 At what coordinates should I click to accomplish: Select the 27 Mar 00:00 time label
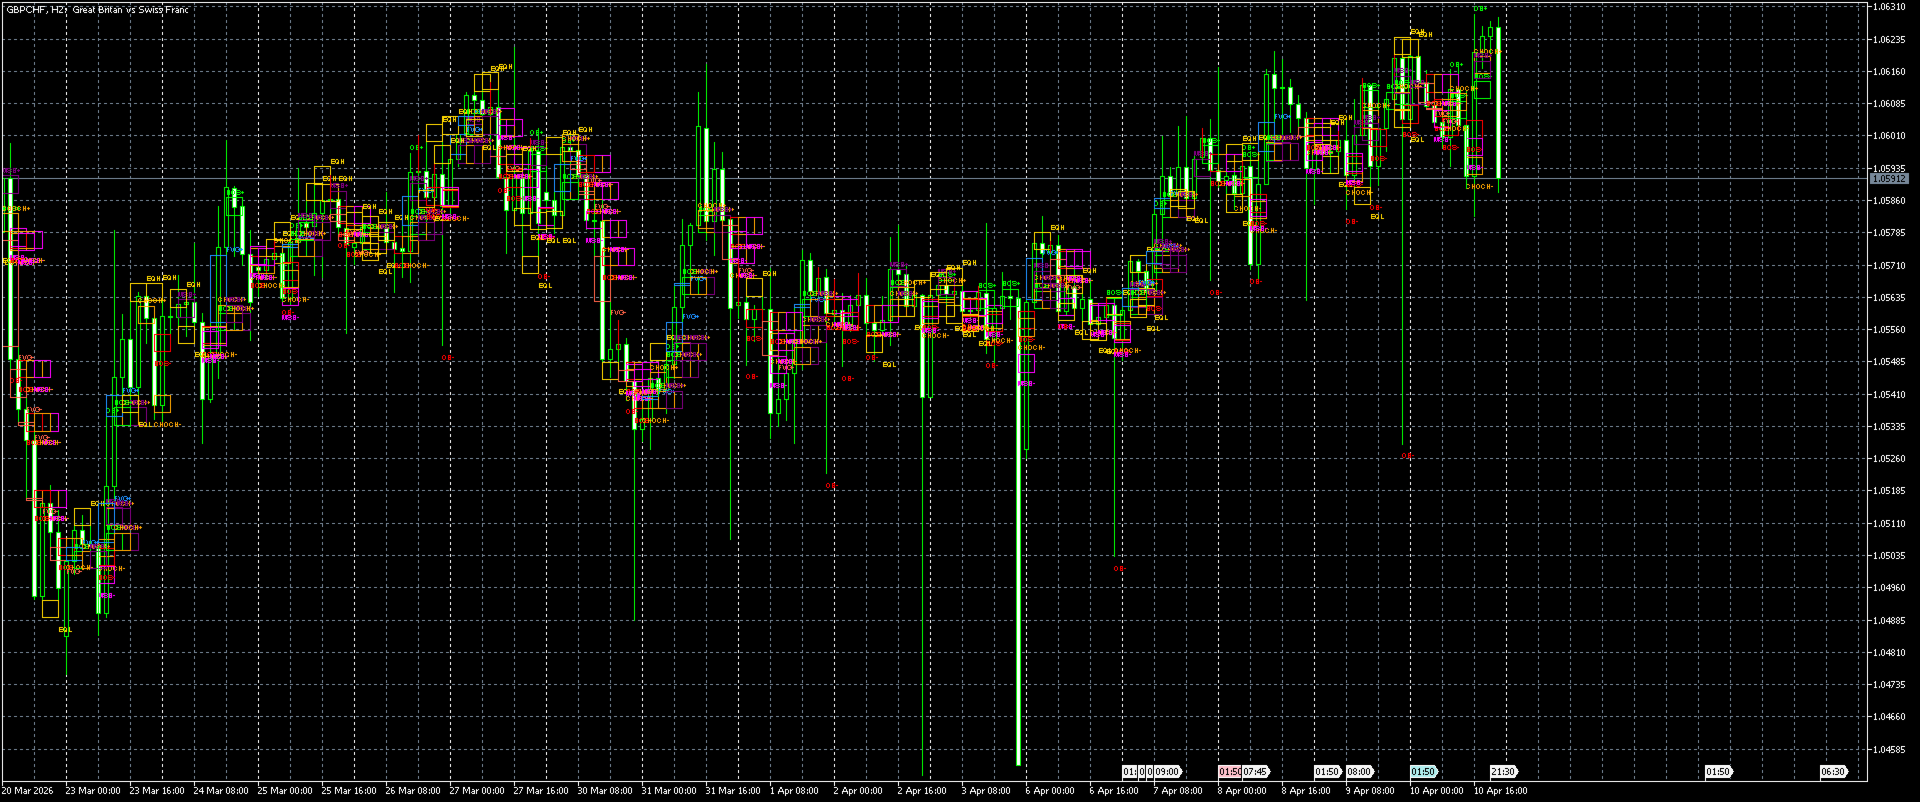(477, 791)
